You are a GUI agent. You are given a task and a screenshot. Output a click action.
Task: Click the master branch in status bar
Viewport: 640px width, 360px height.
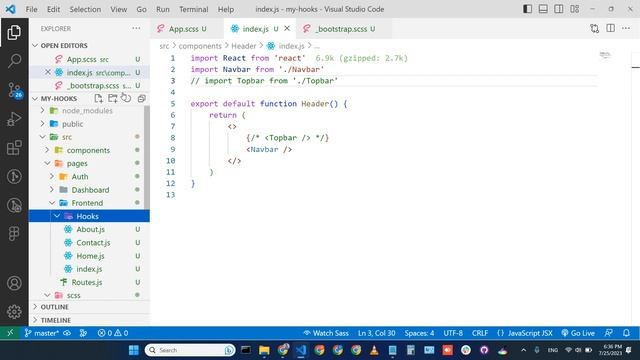(42, 333)
